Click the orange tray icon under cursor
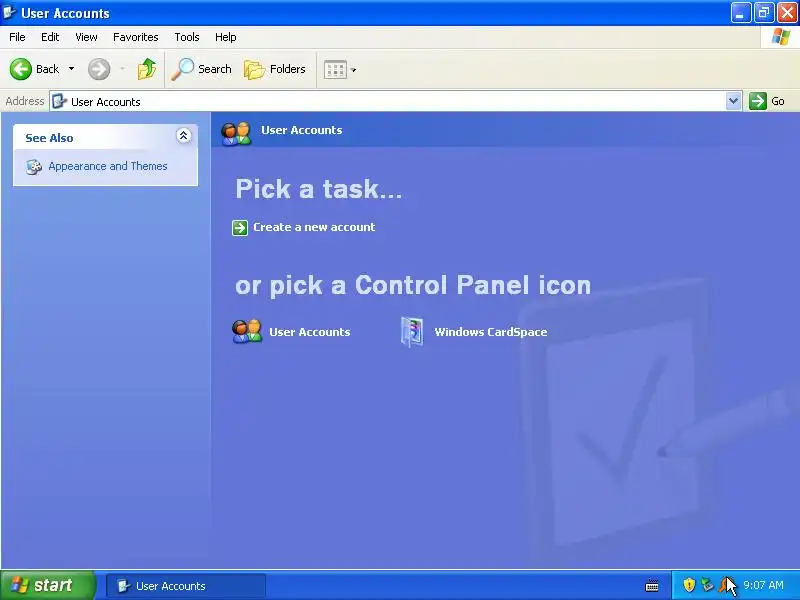Image resolution: width=800 pixels, height=600 pixels. pos(725,585)
